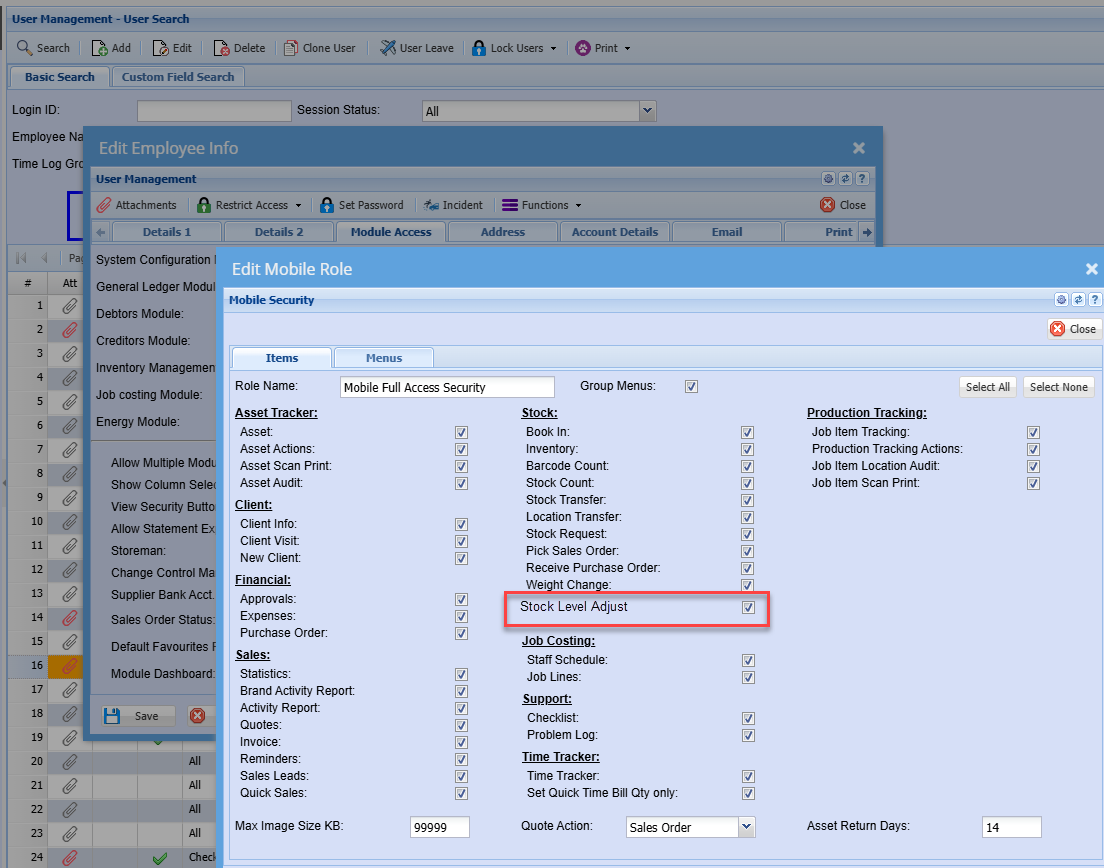Click the Set Password lock icon
1104x868 pixels.
pos(327,205)
